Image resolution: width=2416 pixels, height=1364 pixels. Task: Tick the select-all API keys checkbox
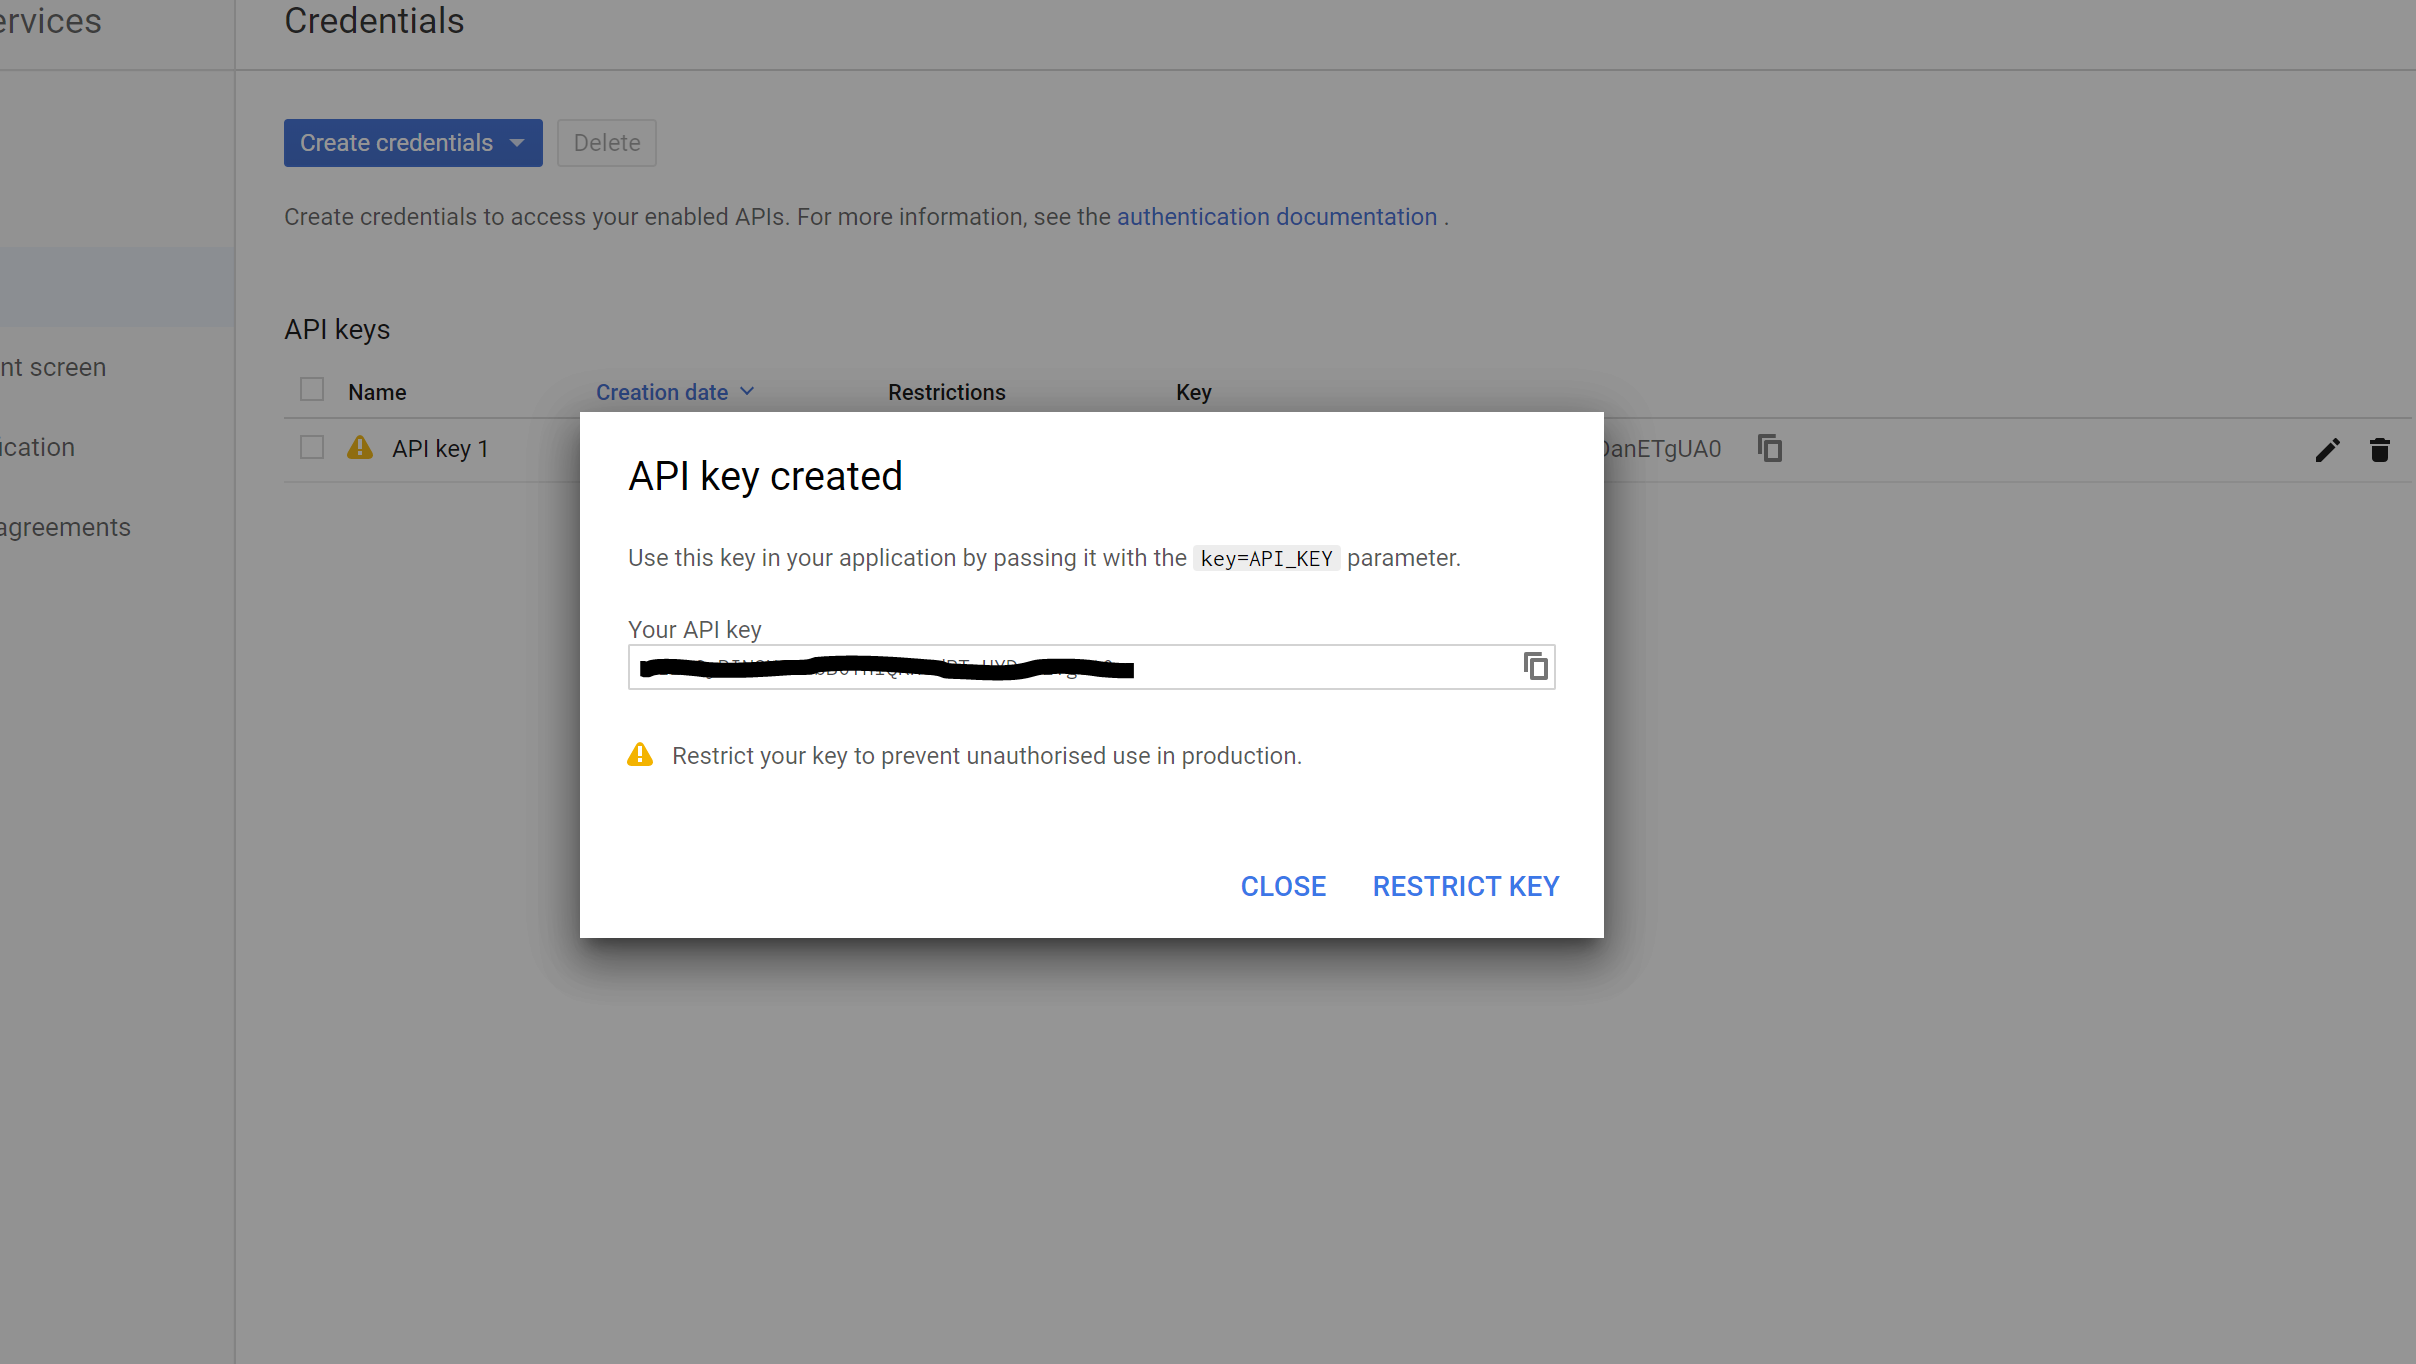click(312, 390)
